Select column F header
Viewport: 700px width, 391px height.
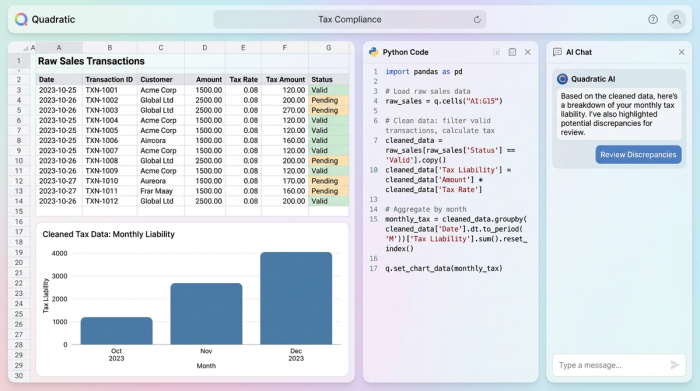tap(285, 48)
